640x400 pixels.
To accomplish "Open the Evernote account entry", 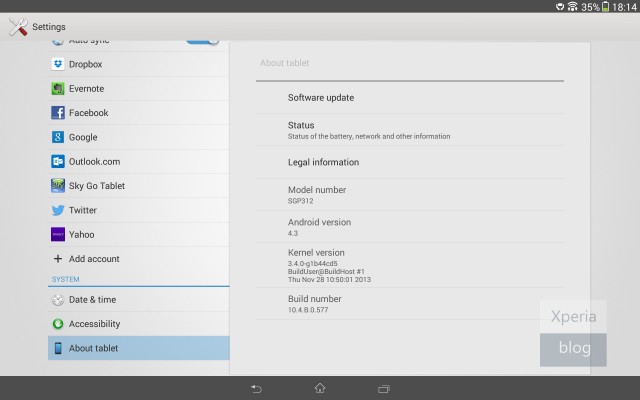I will tap(139, 89).
